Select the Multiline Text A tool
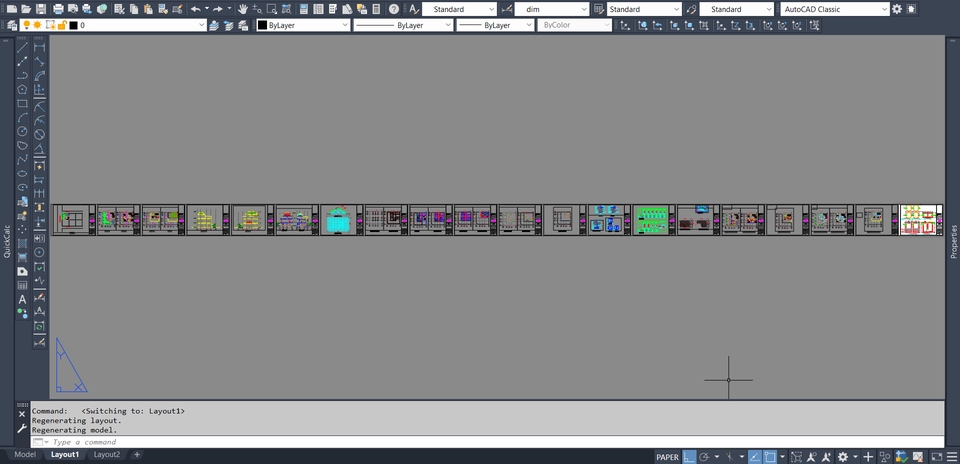Viewport: 960px width, 464px height. click(x=22, y=299)
